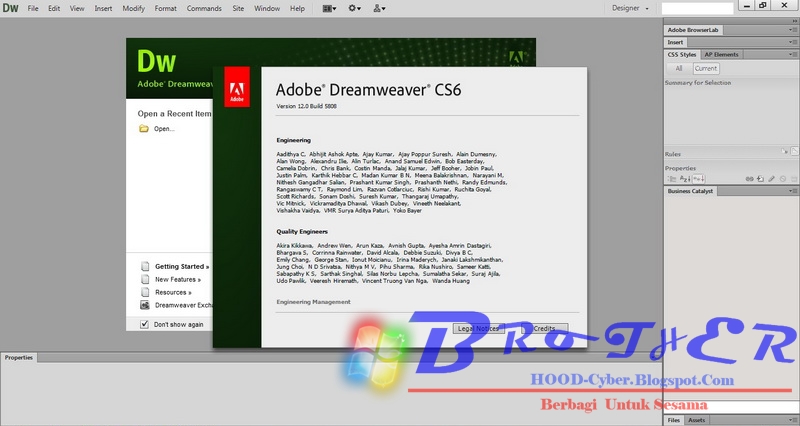This screenshot has width=800, height=426.
Task: Click Dreamweaver Exchange icon
Action: coord(145,305)
